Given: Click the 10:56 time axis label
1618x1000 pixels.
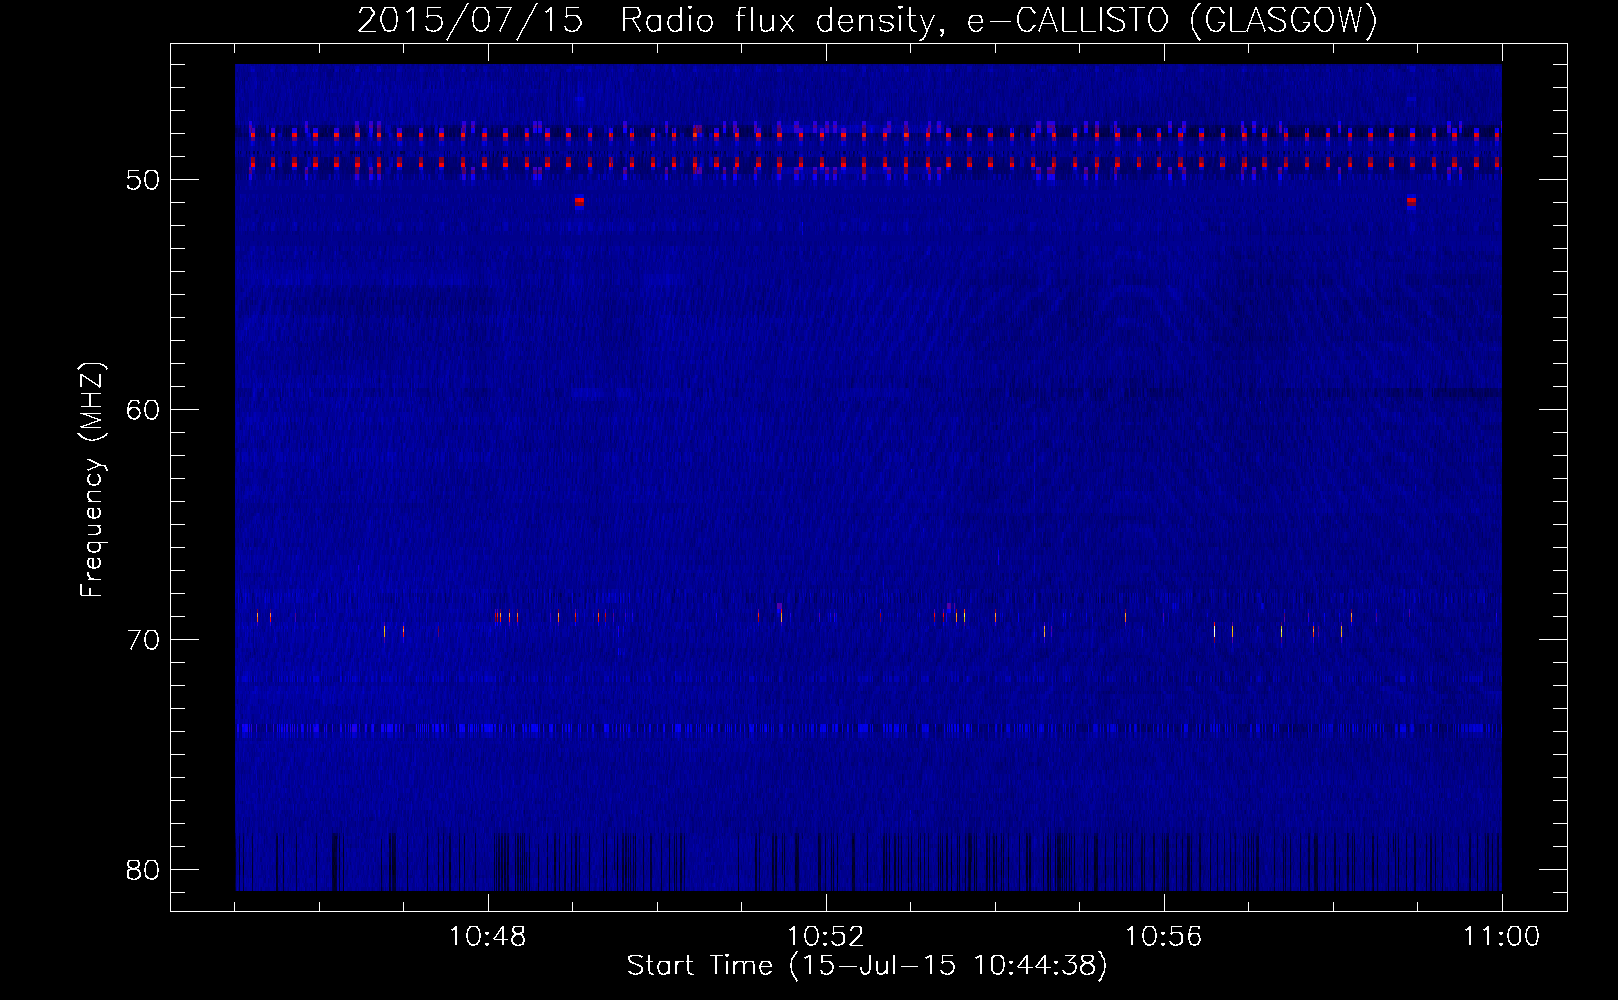Looking at the screenshot, I should click(x=1163, y=937).
